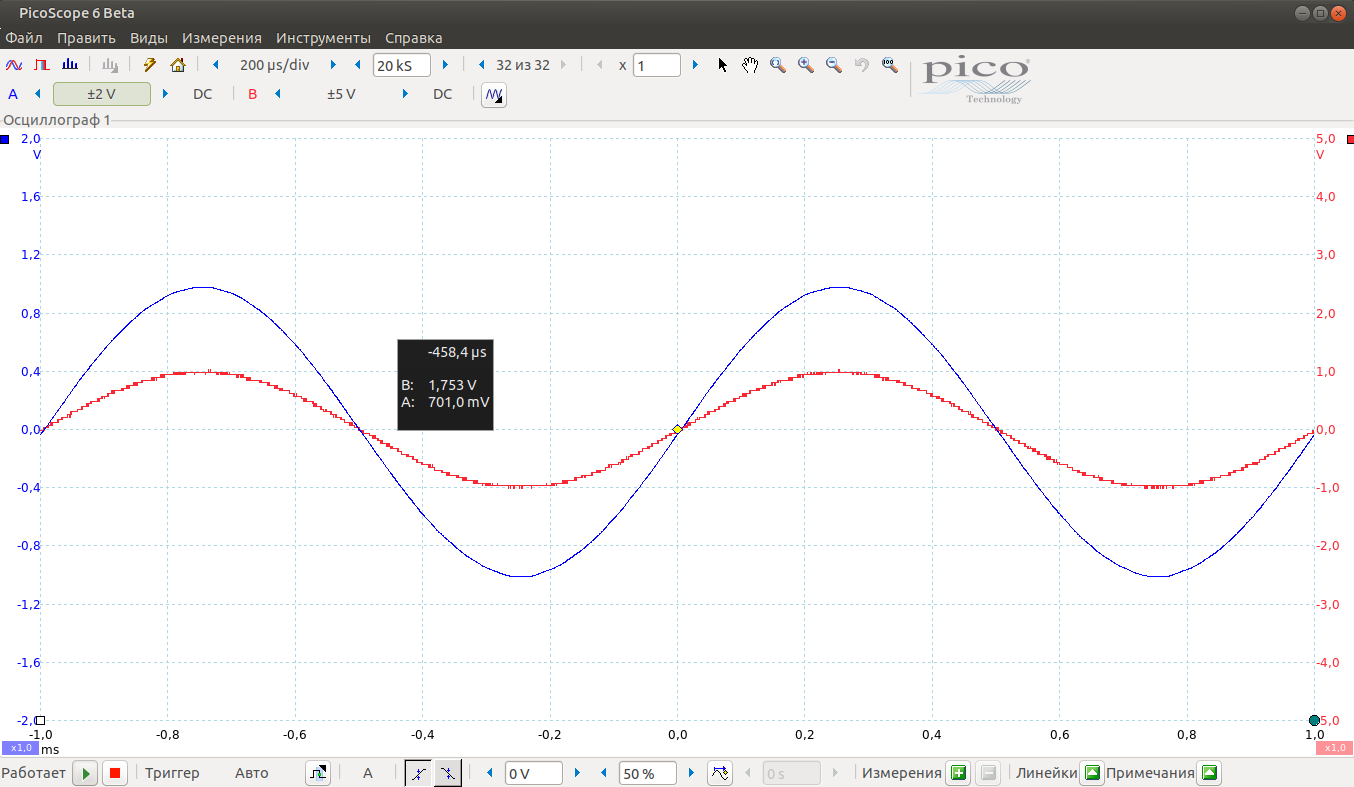The height and width of the screenshot is (787, 1354).
Task: Select persistence mode icon in toolbar
Action: click(42, 64)
